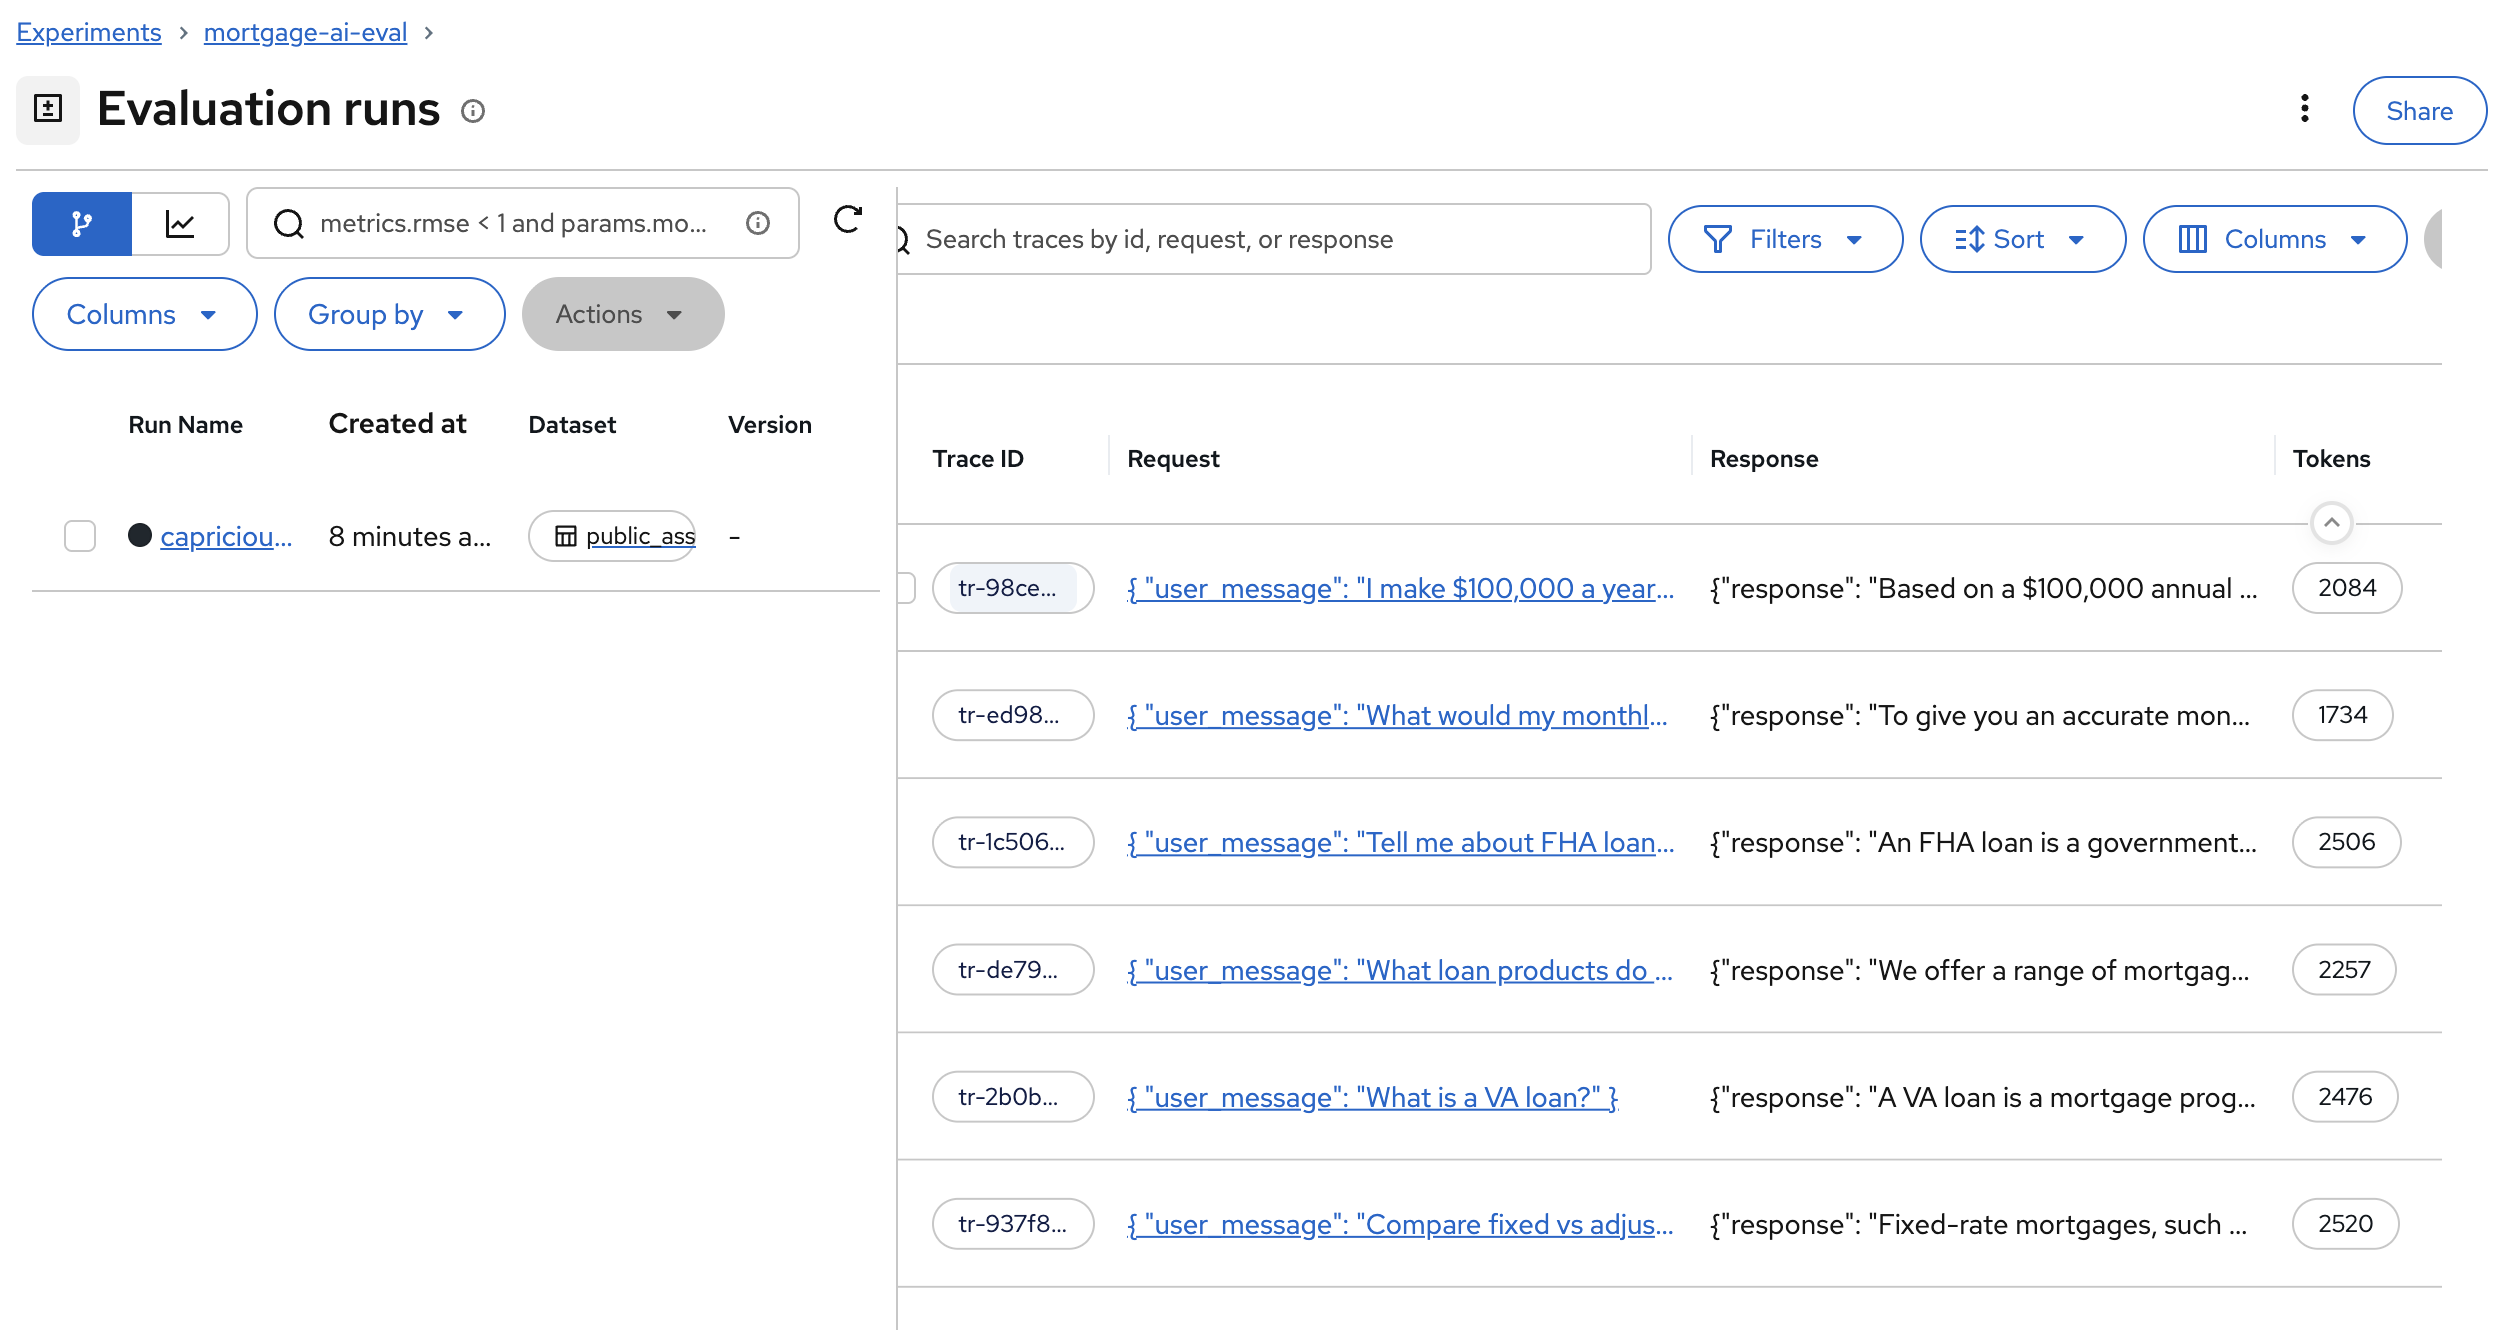Open the traces Filters dropdown
2496x1330 pixels.
1784,240
